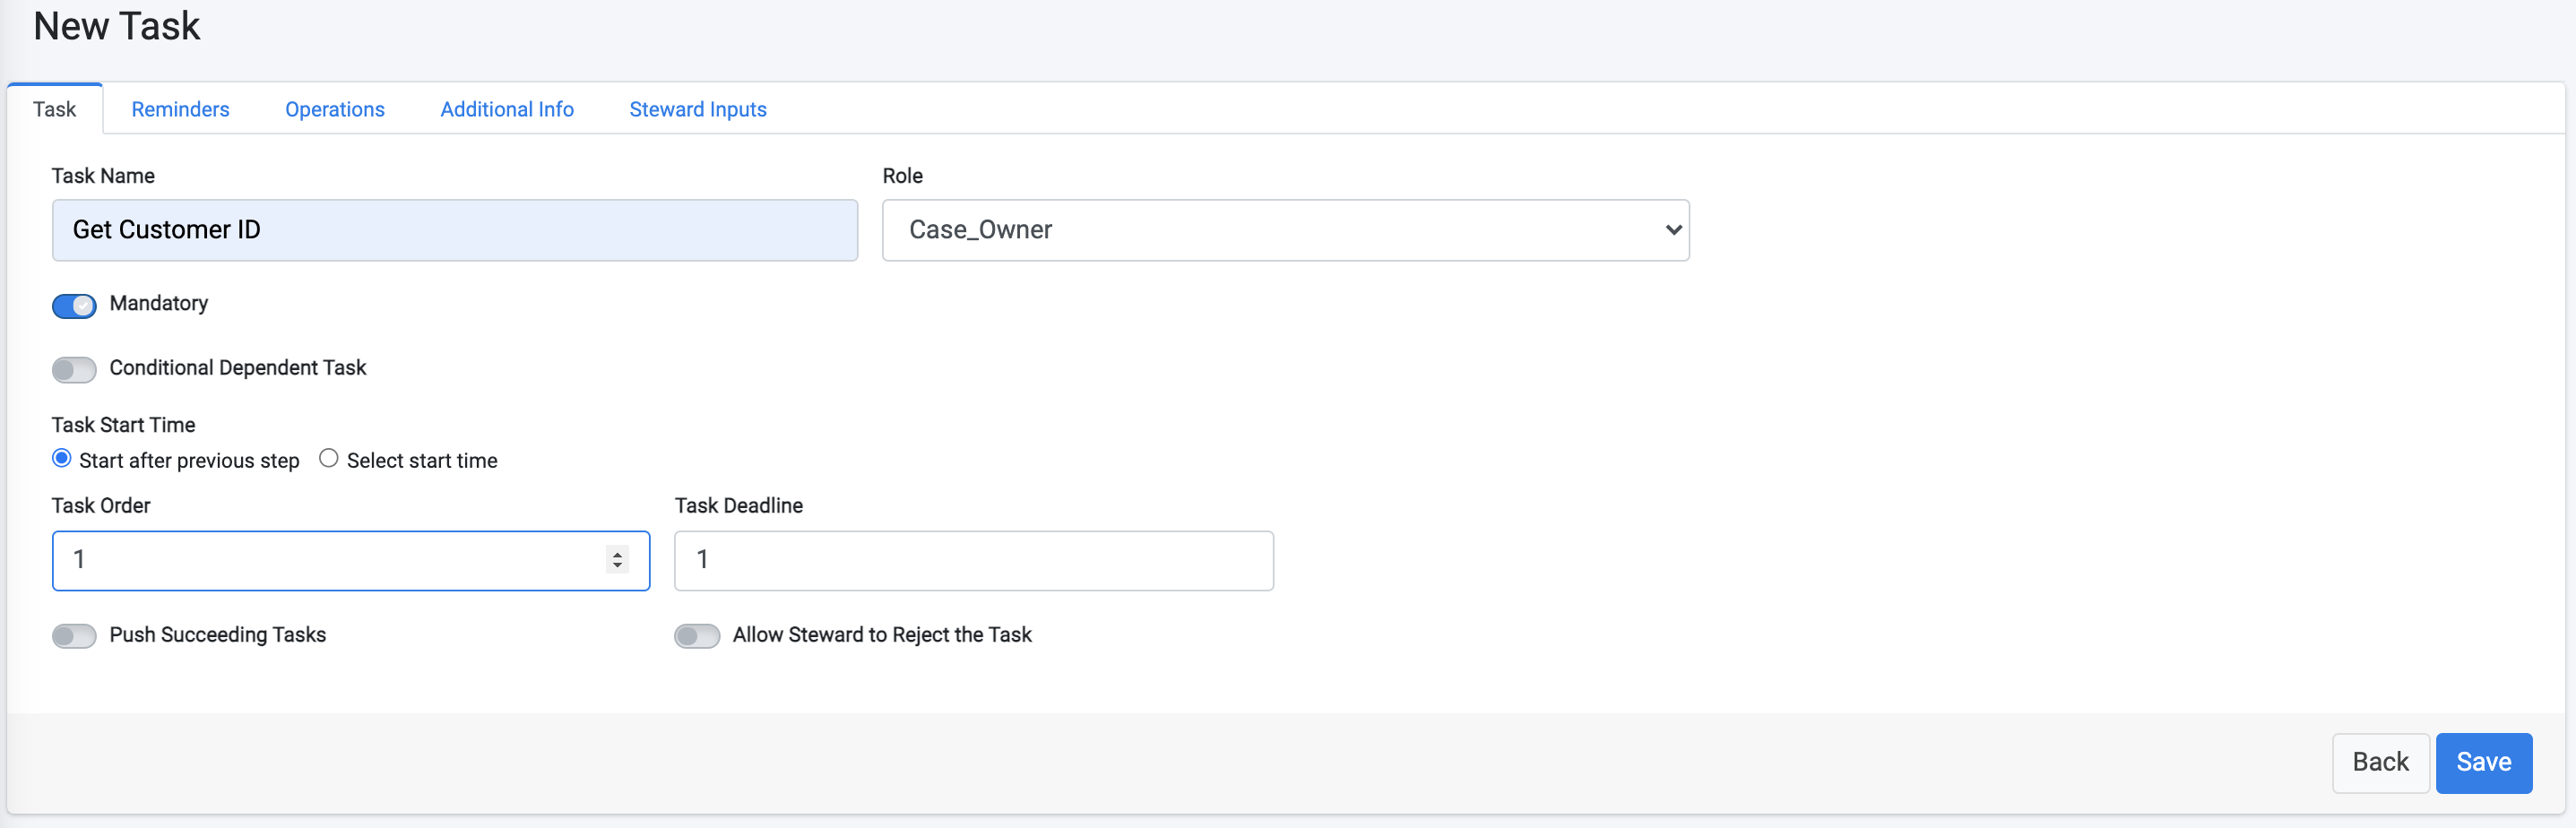This screenshot has height=828, width=2576.
Task: Select the Select start time option
Action: click(328, 458)
